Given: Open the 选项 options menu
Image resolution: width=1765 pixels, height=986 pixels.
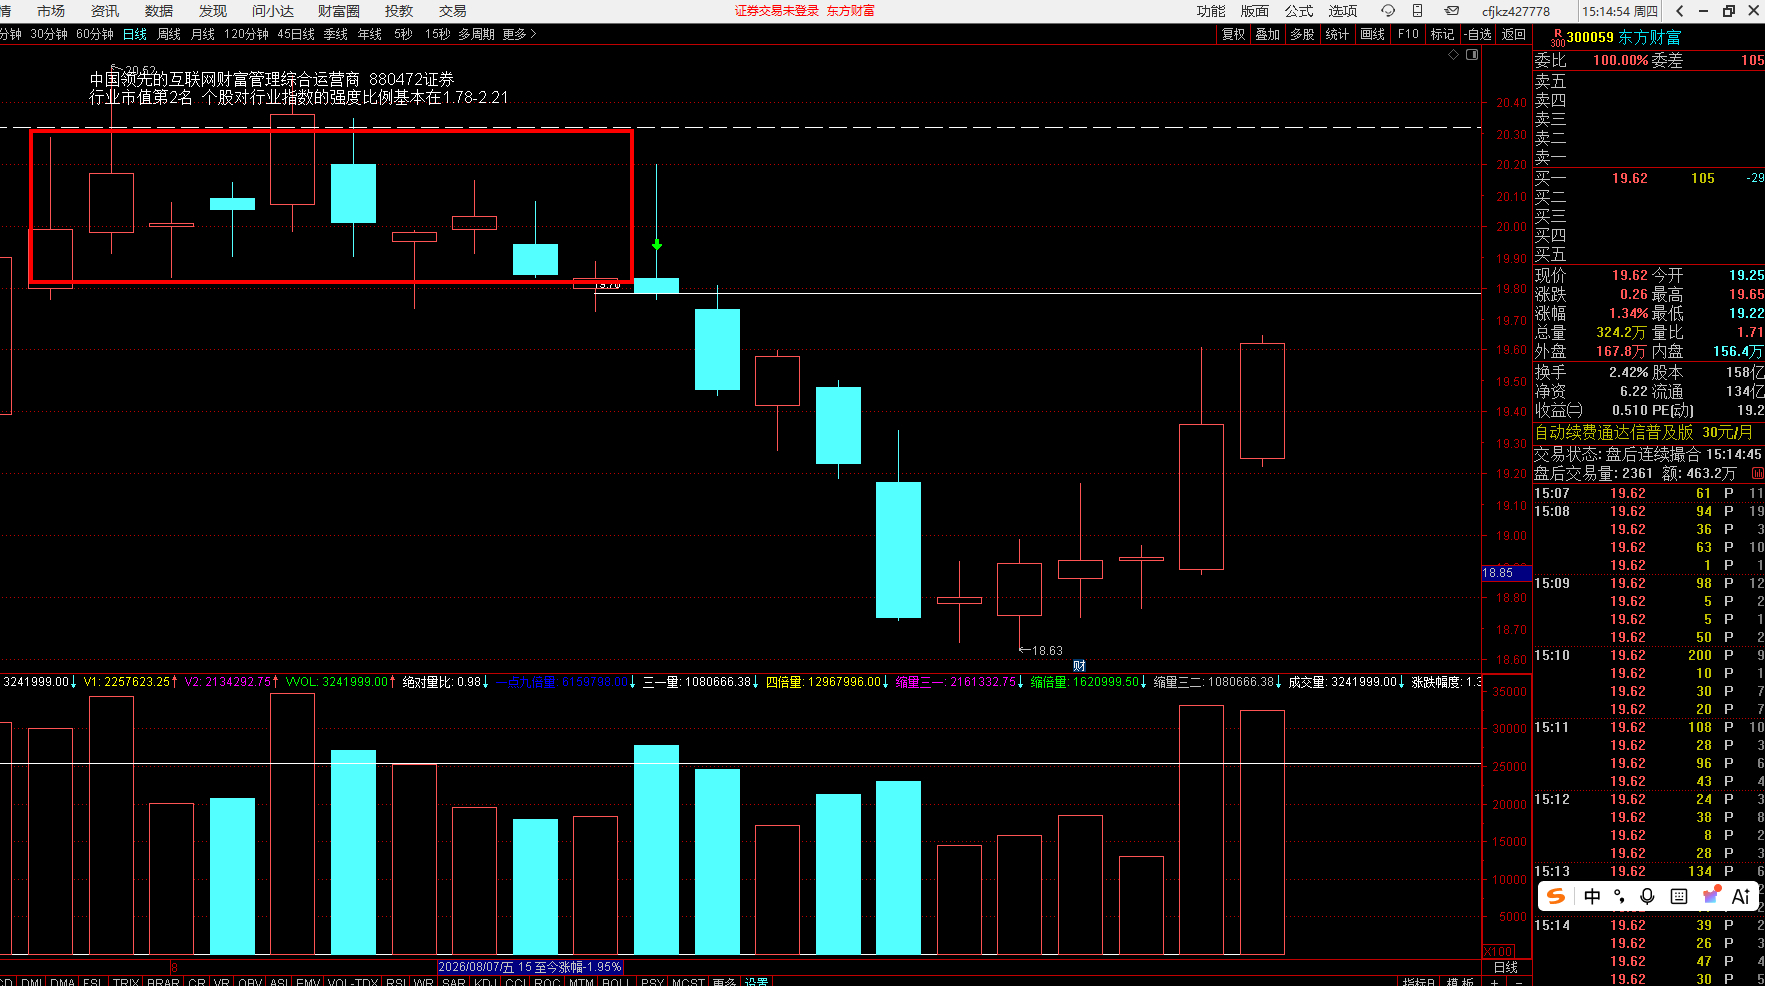Looking at the screenshot, I should coord(1343,11).
